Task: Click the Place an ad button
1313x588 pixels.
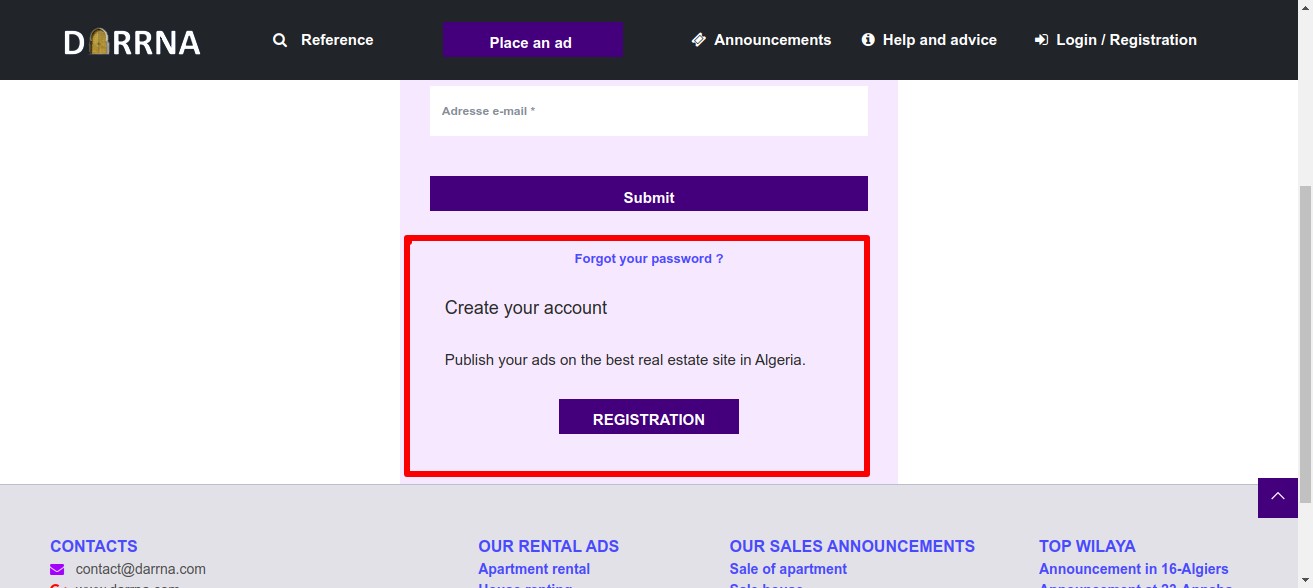Action: 533,41
